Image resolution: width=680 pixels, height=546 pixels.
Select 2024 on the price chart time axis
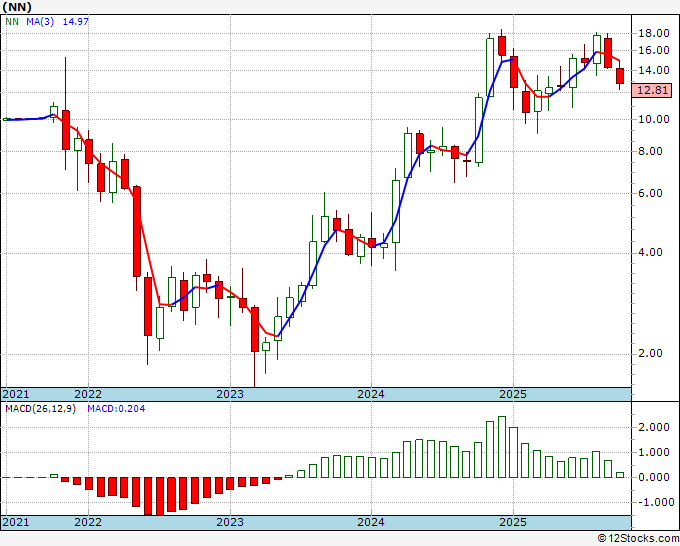pos(371,394)
